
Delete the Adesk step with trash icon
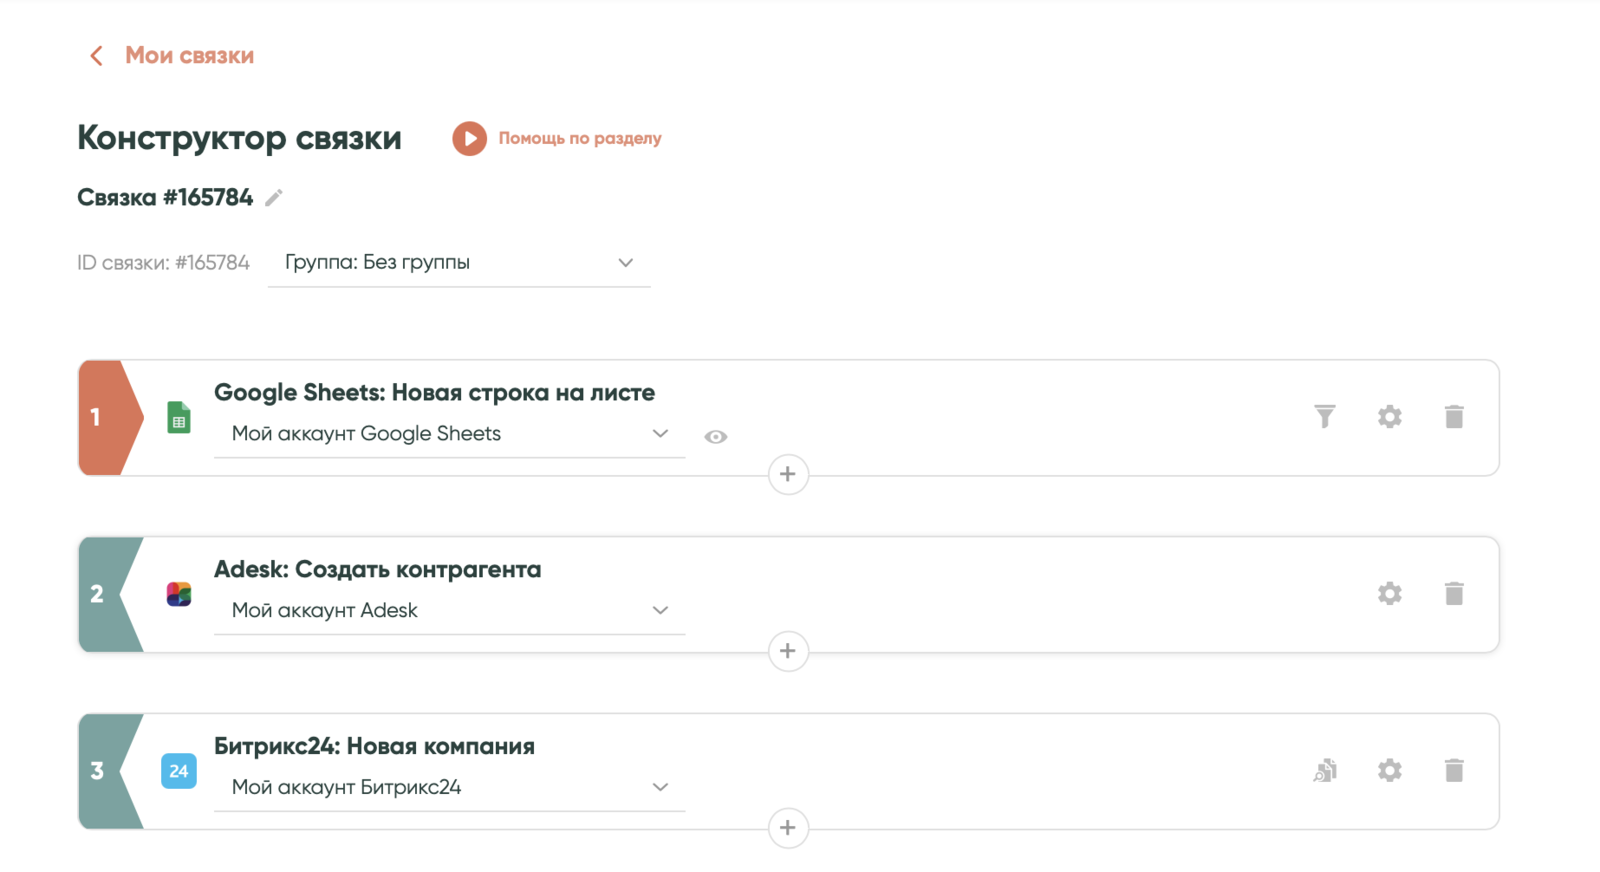(x=1454, y=593)
